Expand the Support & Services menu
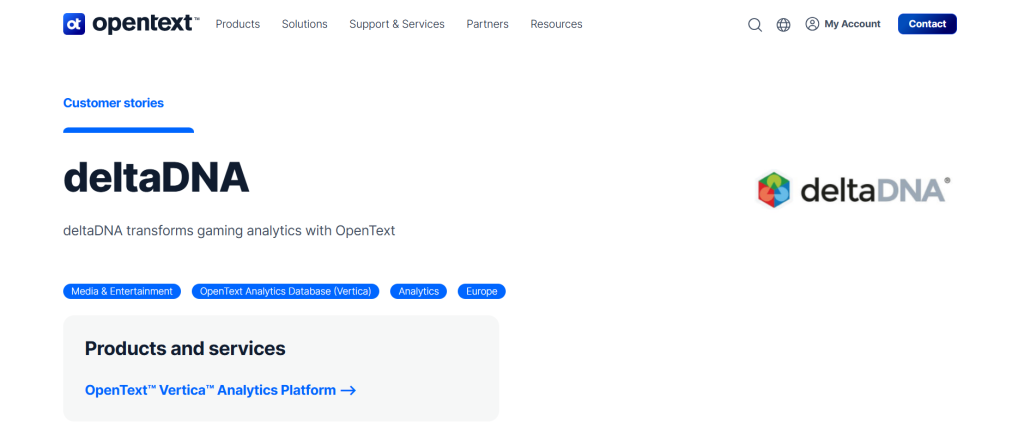 (397, 24)
